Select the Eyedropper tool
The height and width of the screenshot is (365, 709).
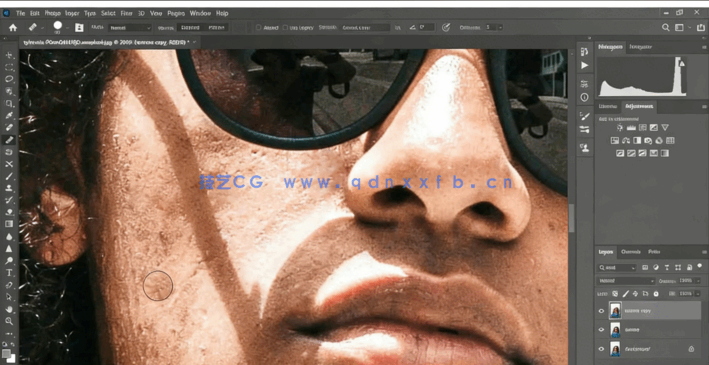(x=9, y=116)
